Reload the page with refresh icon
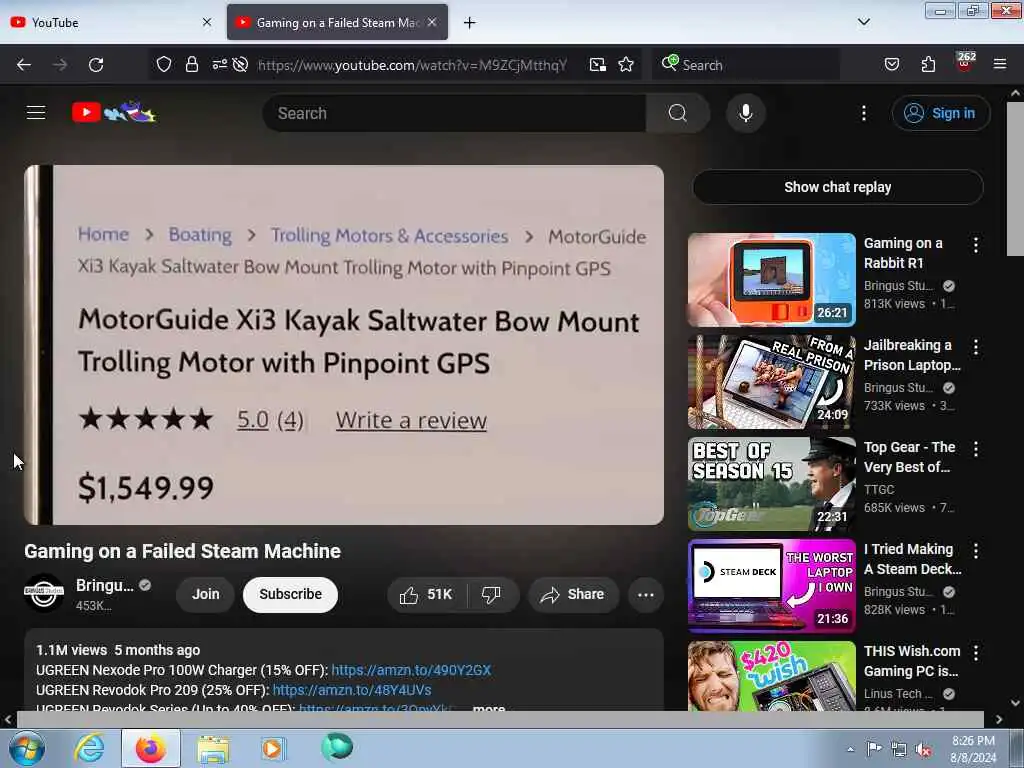 (96, 65)
